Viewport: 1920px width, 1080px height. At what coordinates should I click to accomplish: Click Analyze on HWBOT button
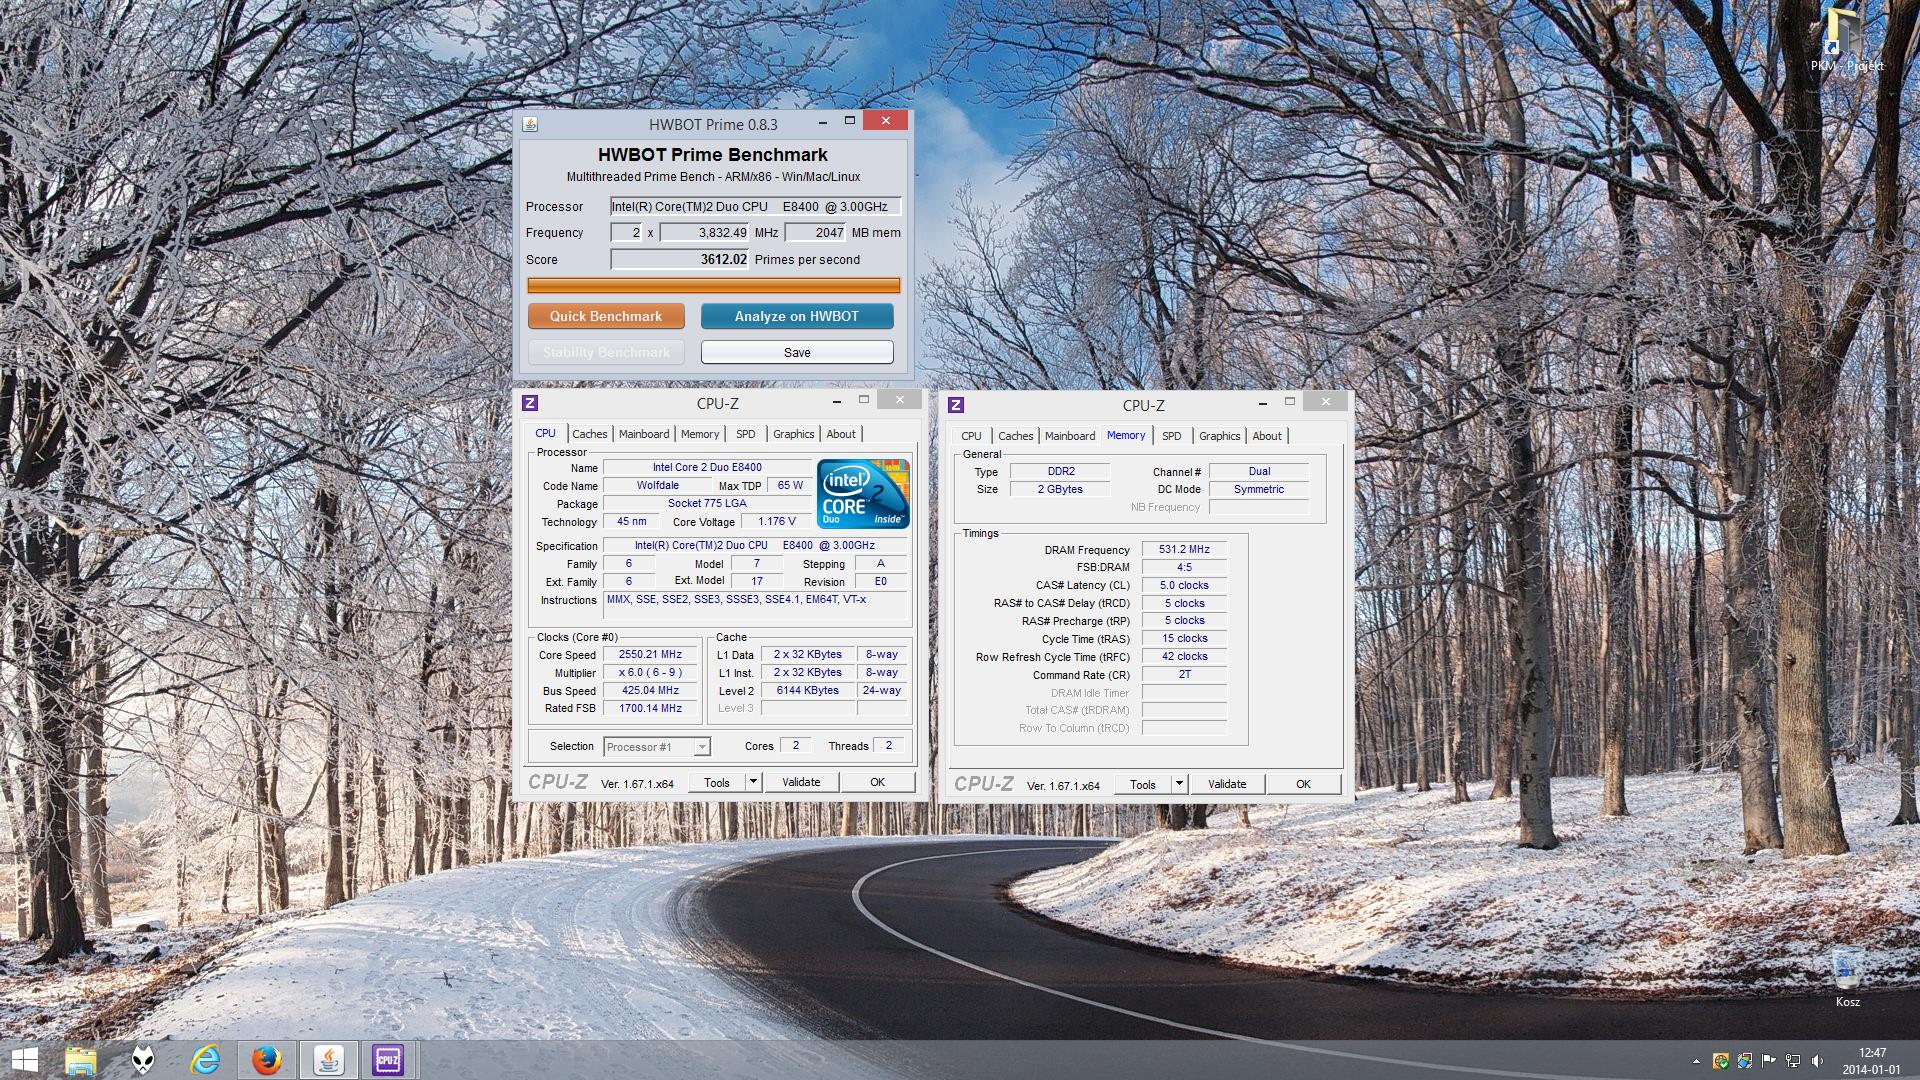tap(797, 316)
